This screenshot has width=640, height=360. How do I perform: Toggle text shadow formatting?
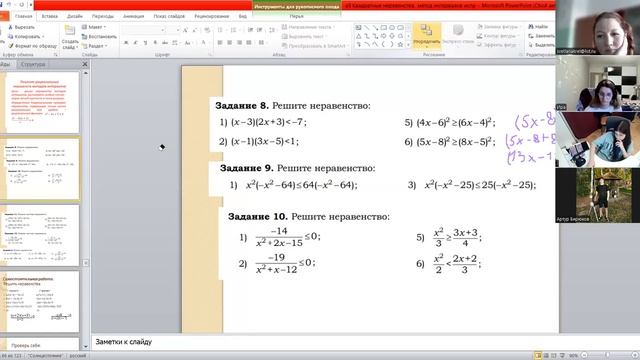coord(155,42)
